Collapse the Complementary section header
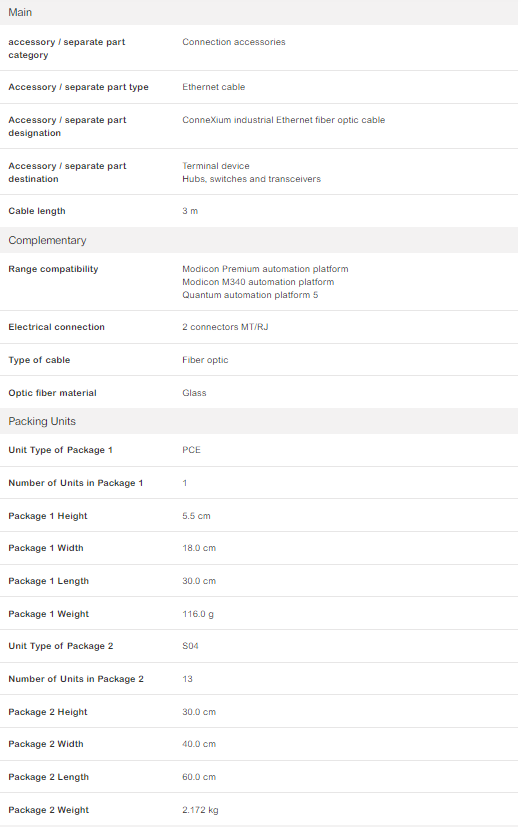 [x=259, y=240]
